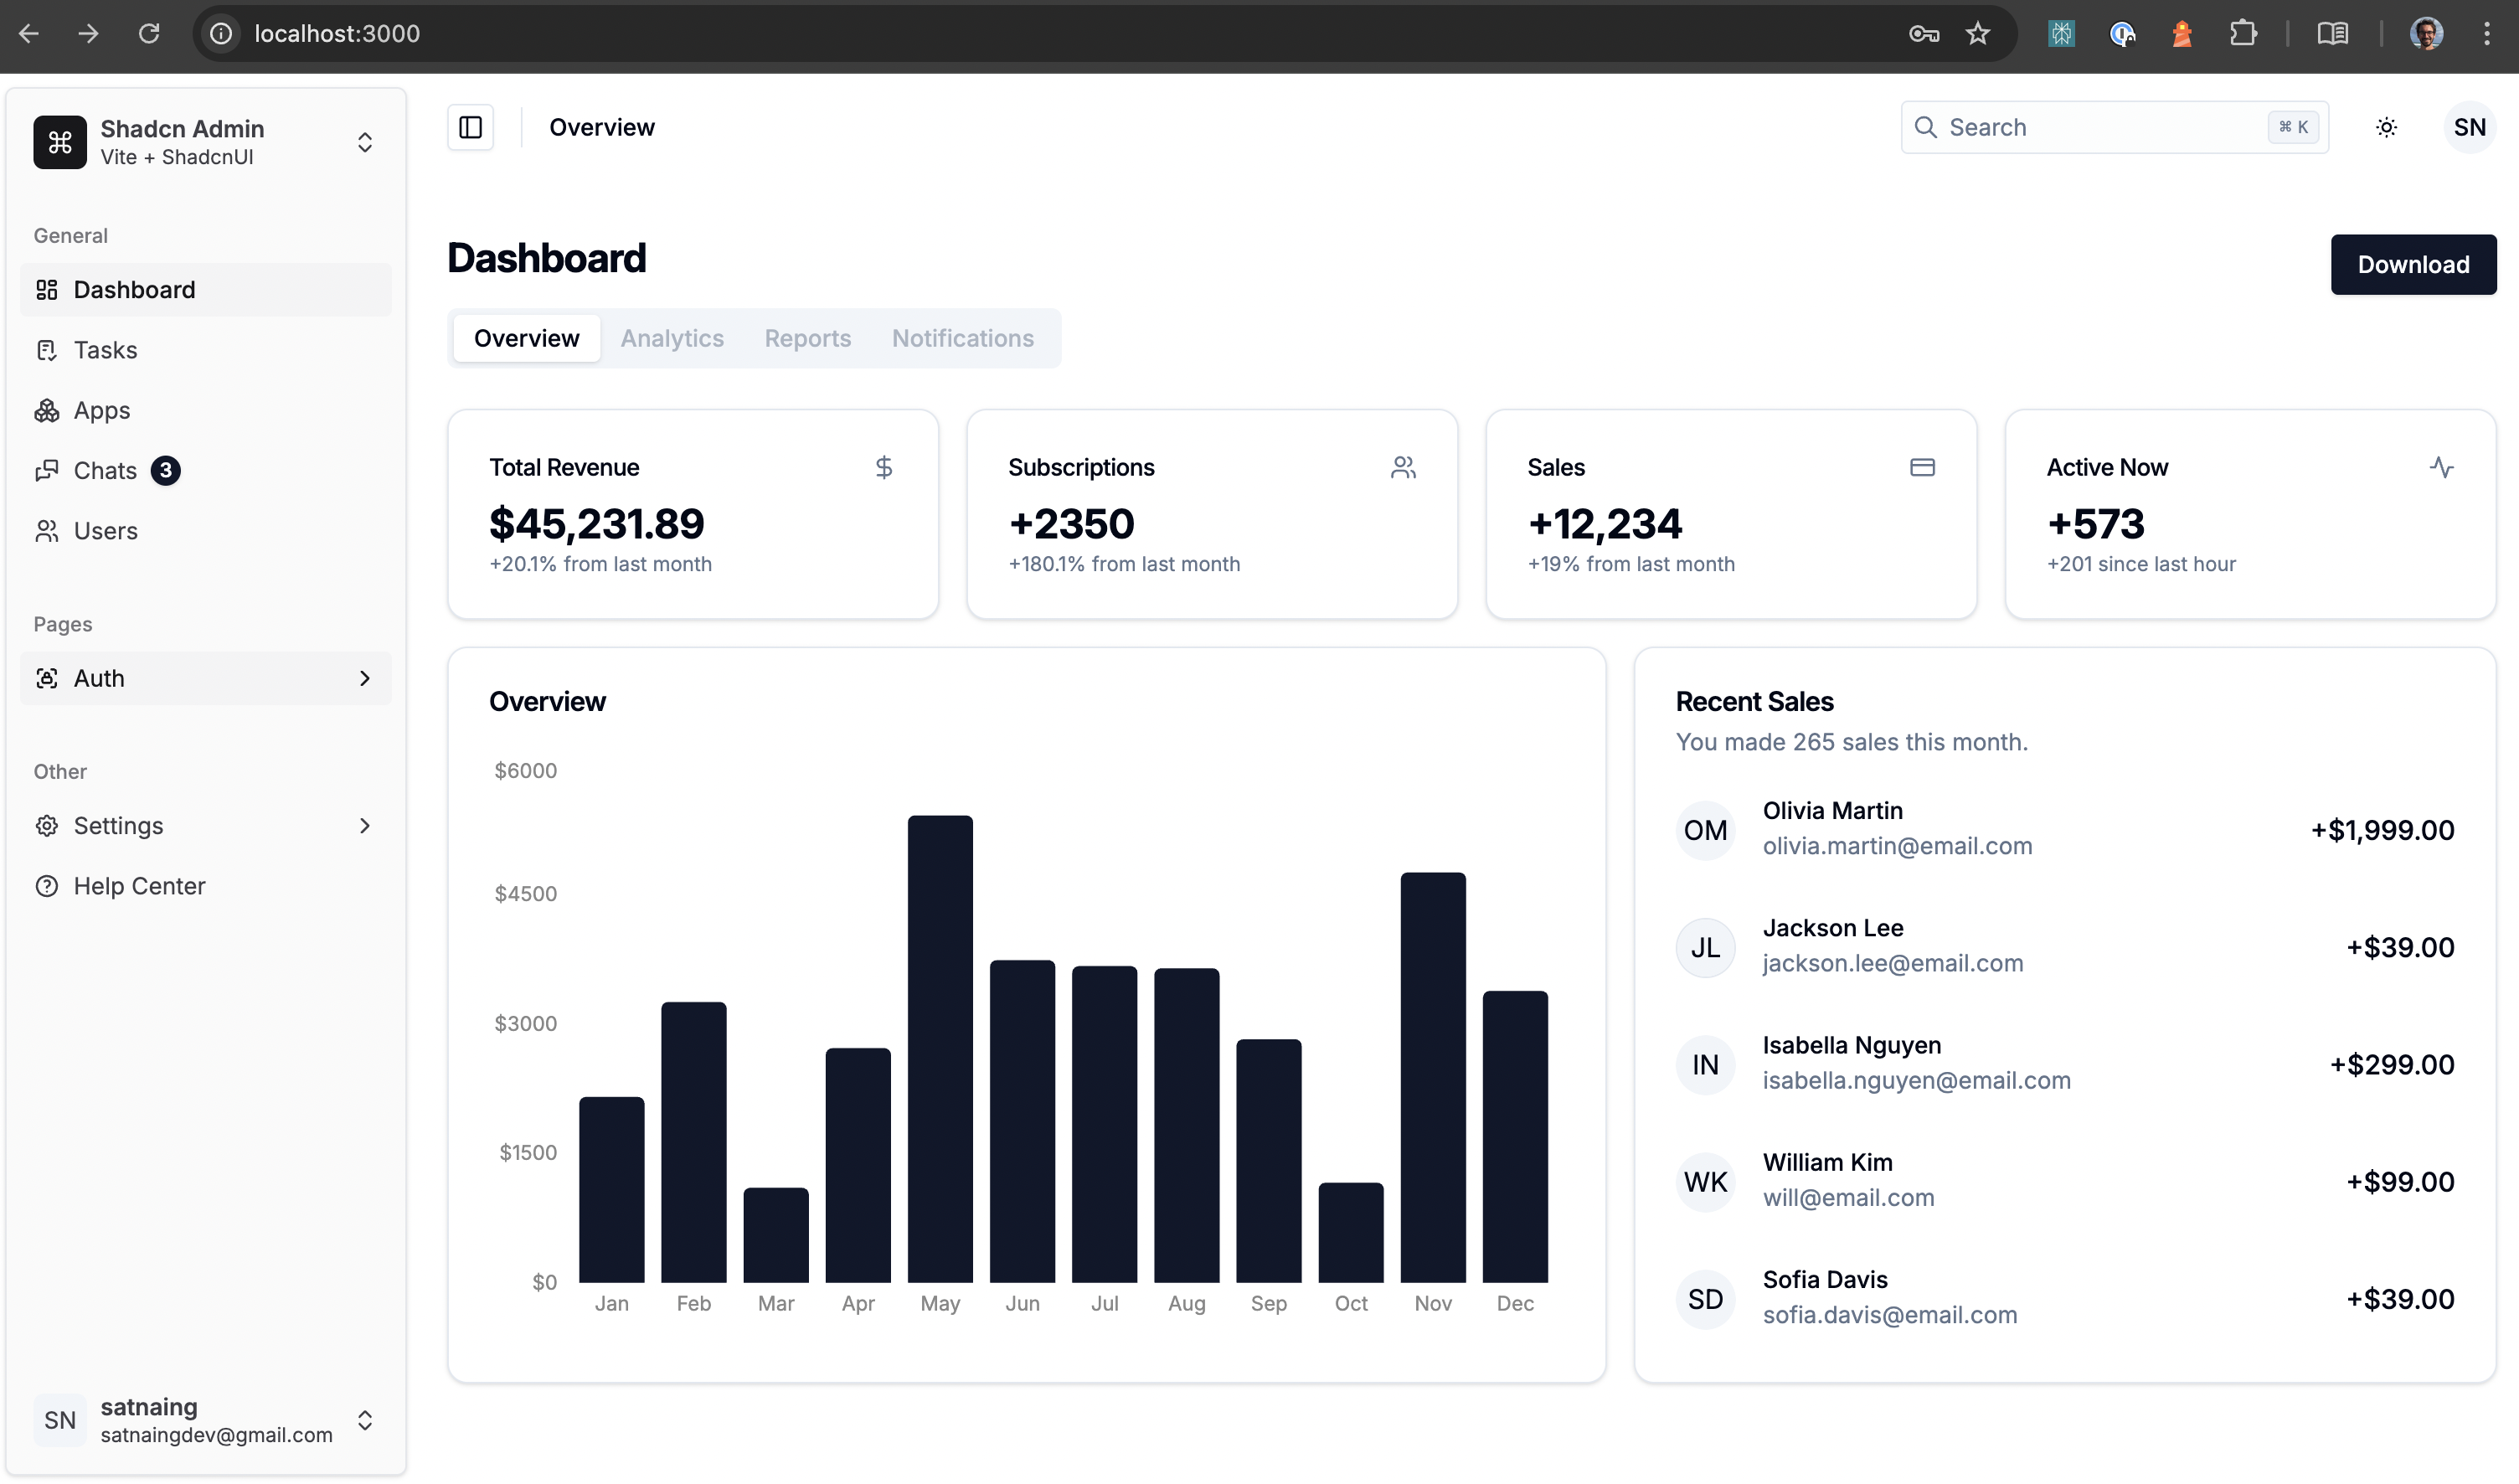The image size is (2519, 1484).
Task: Open the Users section in sidebar
Action: click(105, 530)
